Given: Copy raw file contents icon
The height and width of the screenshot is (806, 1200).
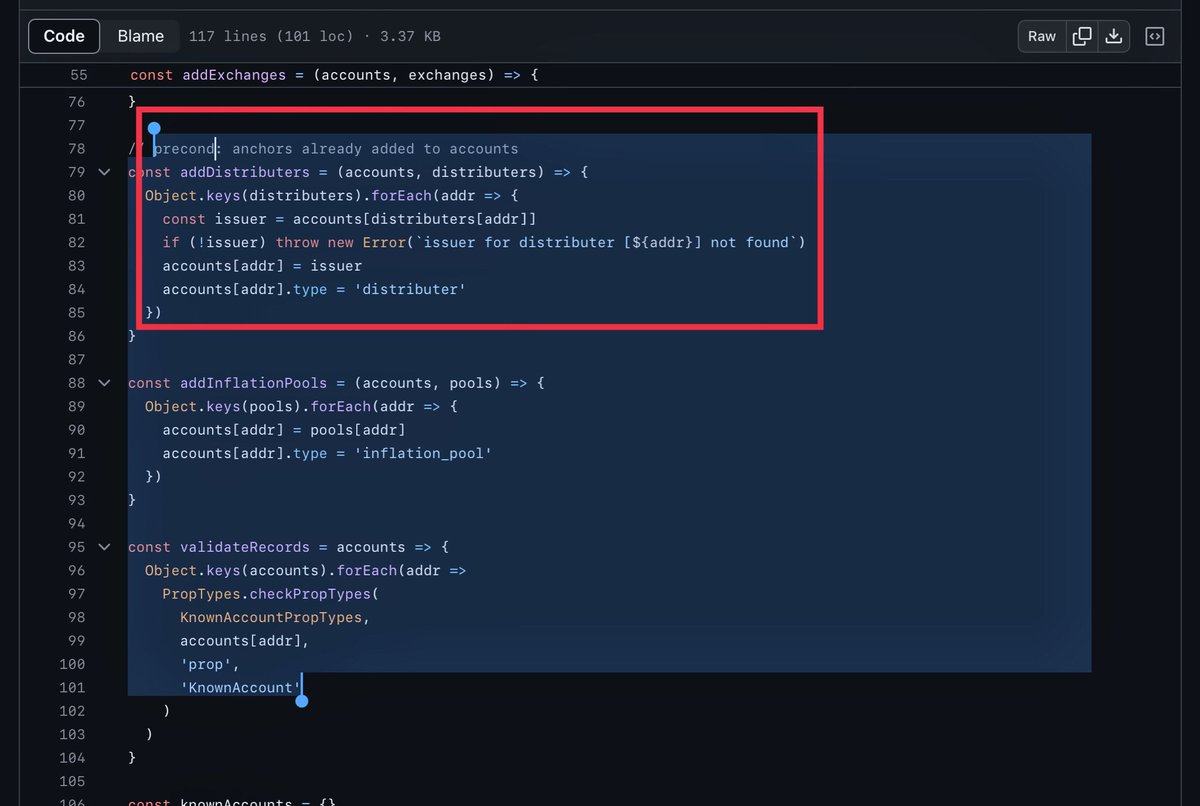Looking at the screenshot, I should coord(1082,36).
